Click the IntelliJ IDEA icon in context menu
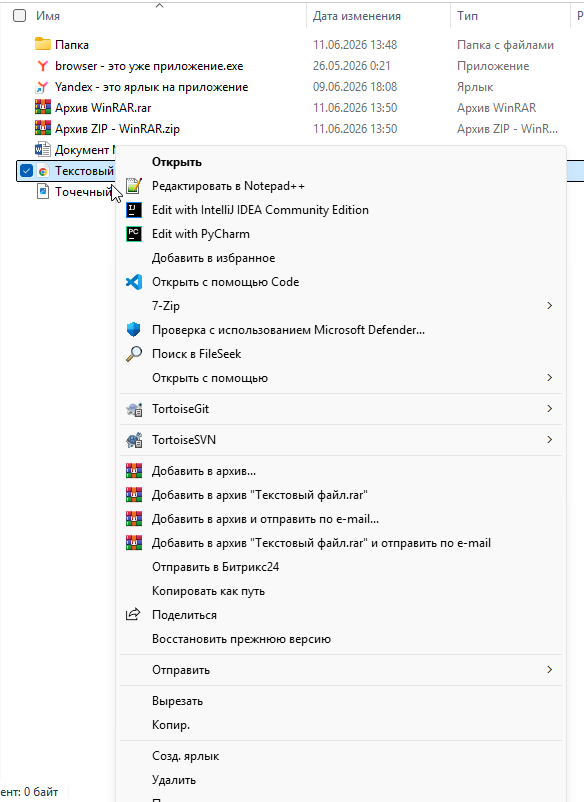 [x=134, y=210]
